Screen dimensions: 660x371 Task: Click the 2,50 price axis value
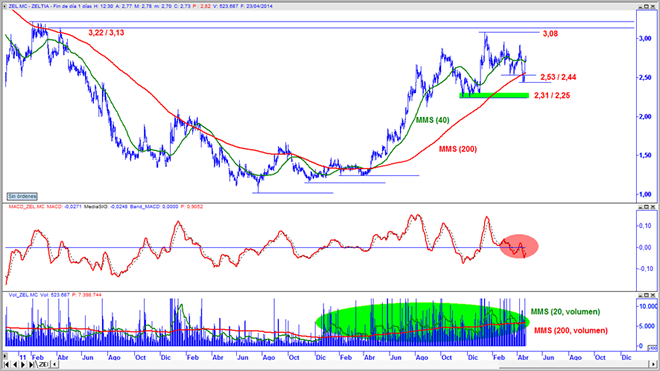[645, 77]
